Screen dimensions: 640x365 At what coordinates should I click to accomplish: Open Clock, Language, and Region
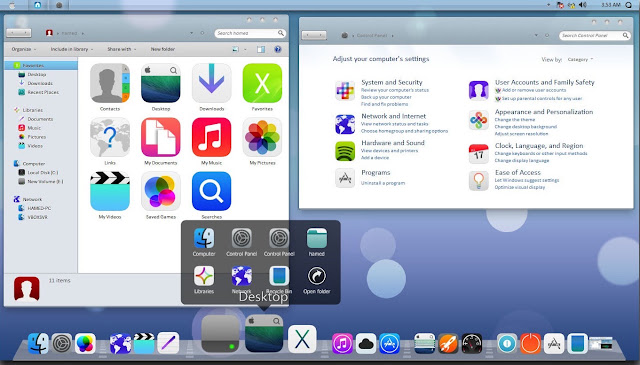539,146
